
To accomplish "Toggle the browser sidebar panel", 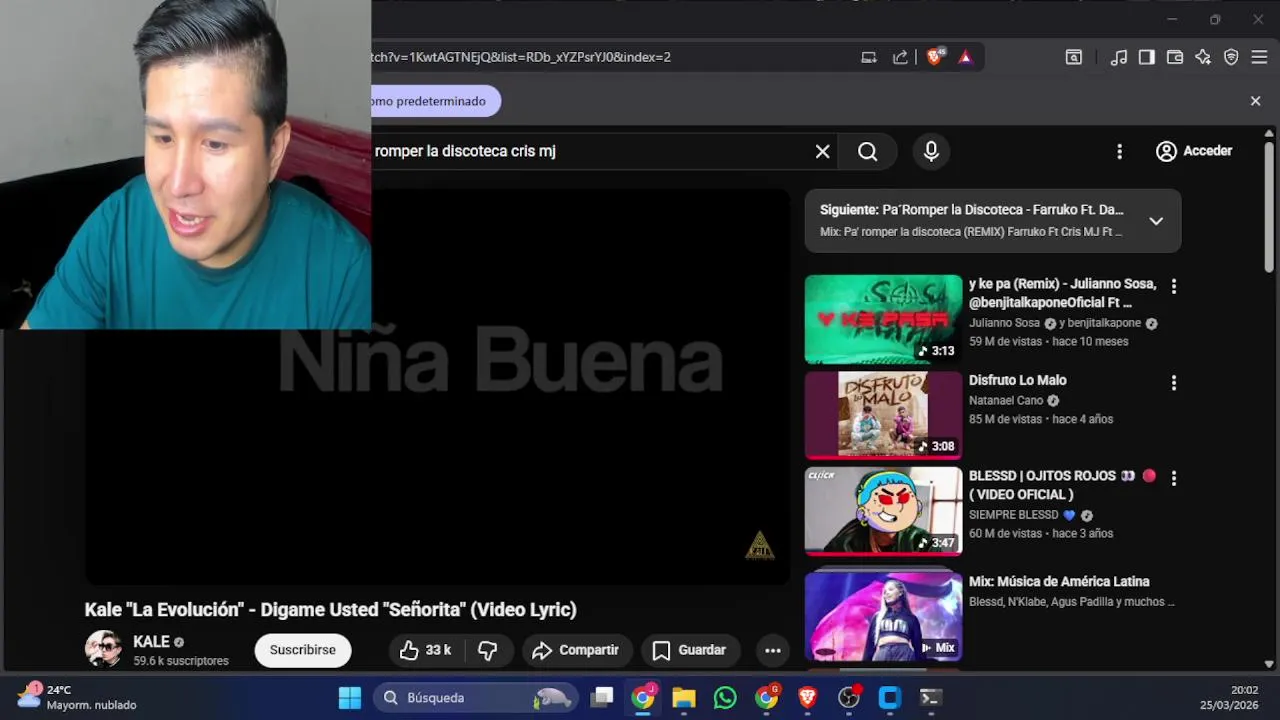I will coord(1147,57).
